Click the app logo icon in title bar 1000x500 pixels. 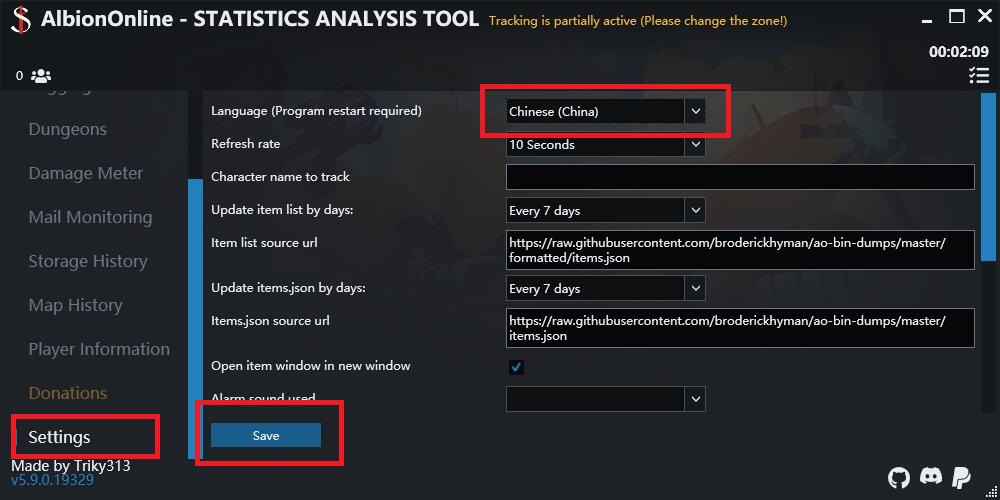point(20,19)
